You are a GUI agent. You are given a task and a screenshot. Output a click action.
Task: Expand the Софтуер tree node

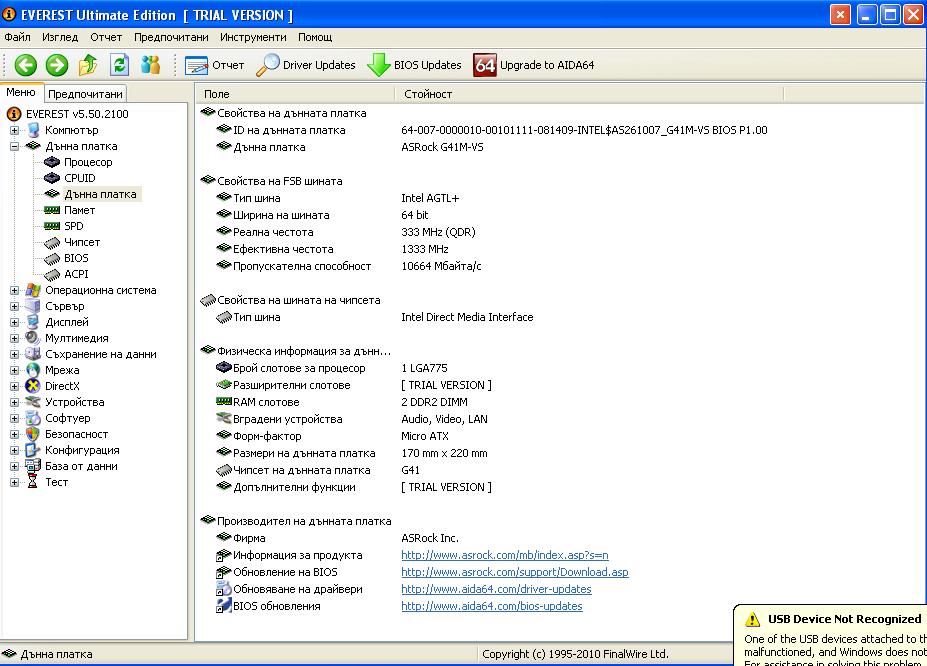pyautogui.click(x=14, y=418)
